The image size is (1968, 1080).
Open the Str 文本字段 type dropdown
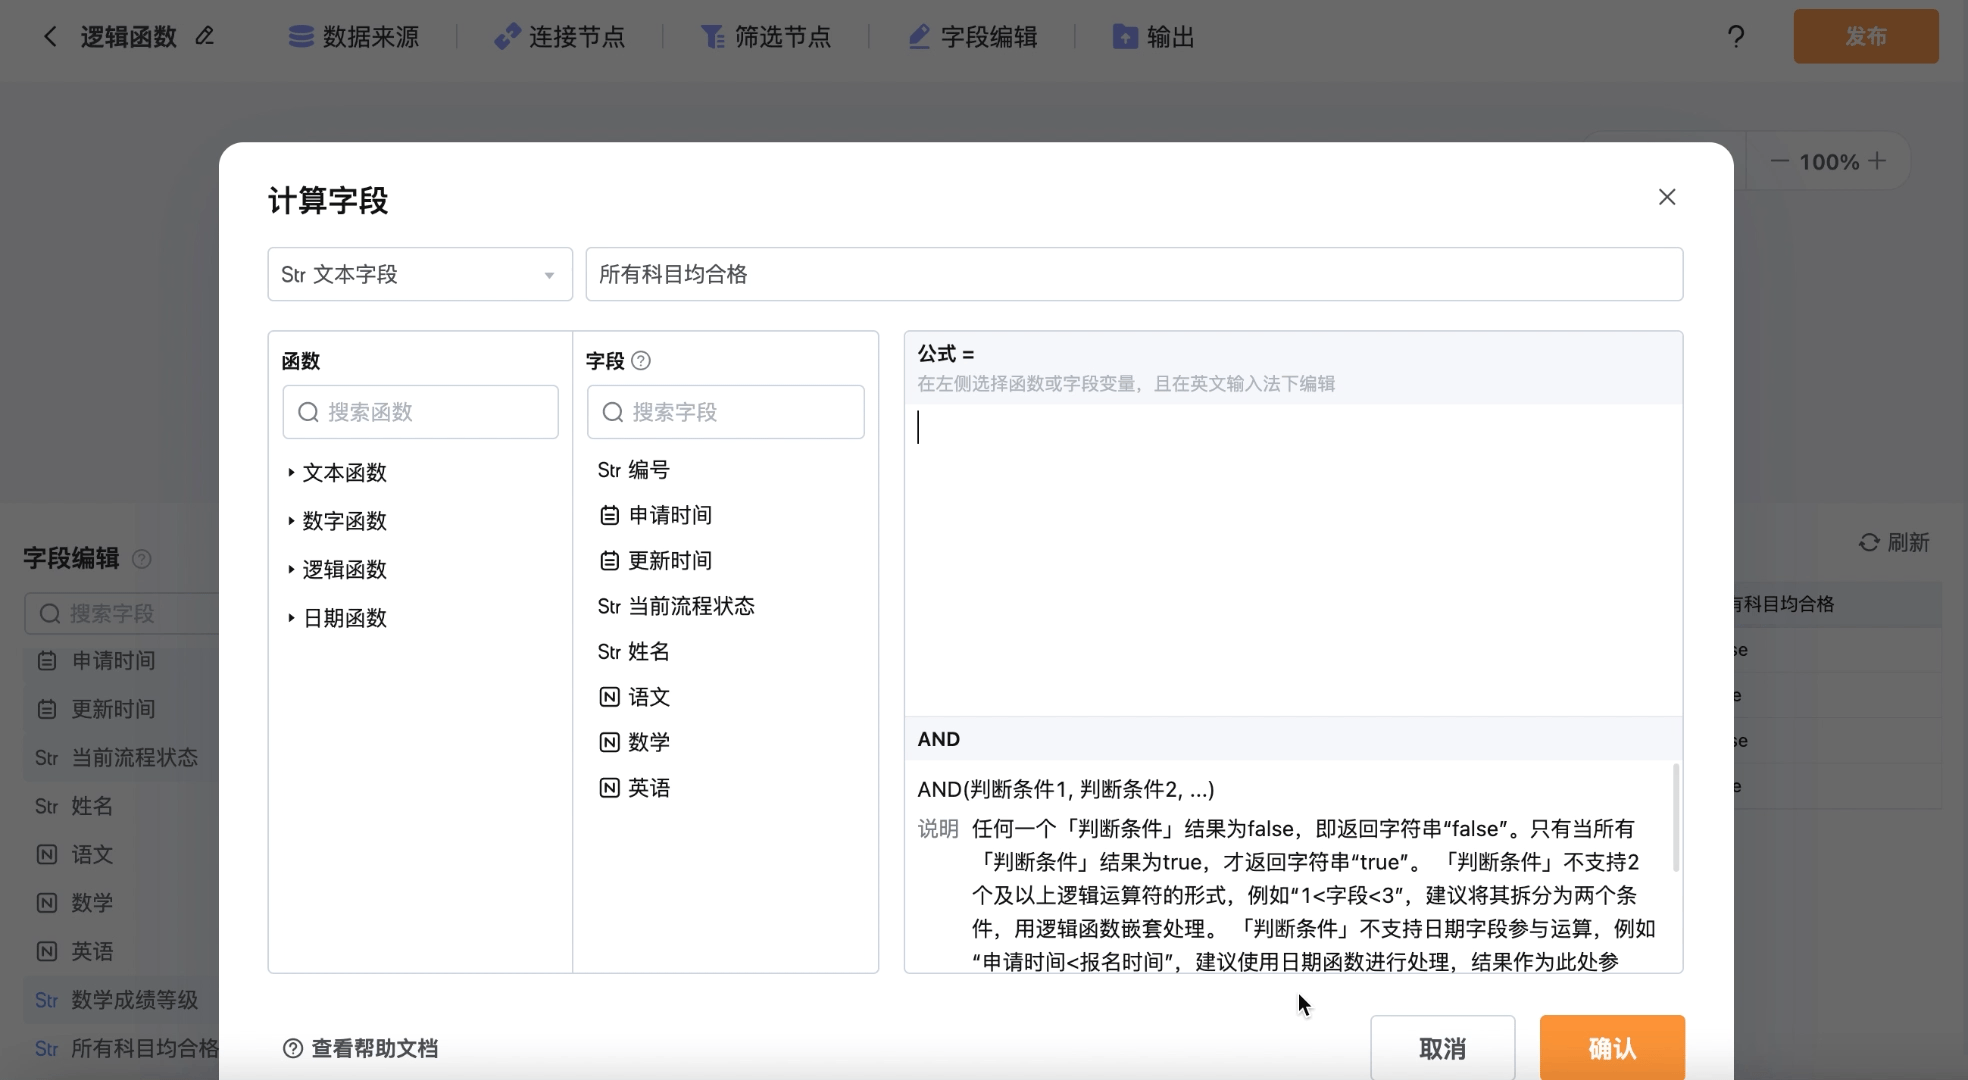click(x=420, y=274)
